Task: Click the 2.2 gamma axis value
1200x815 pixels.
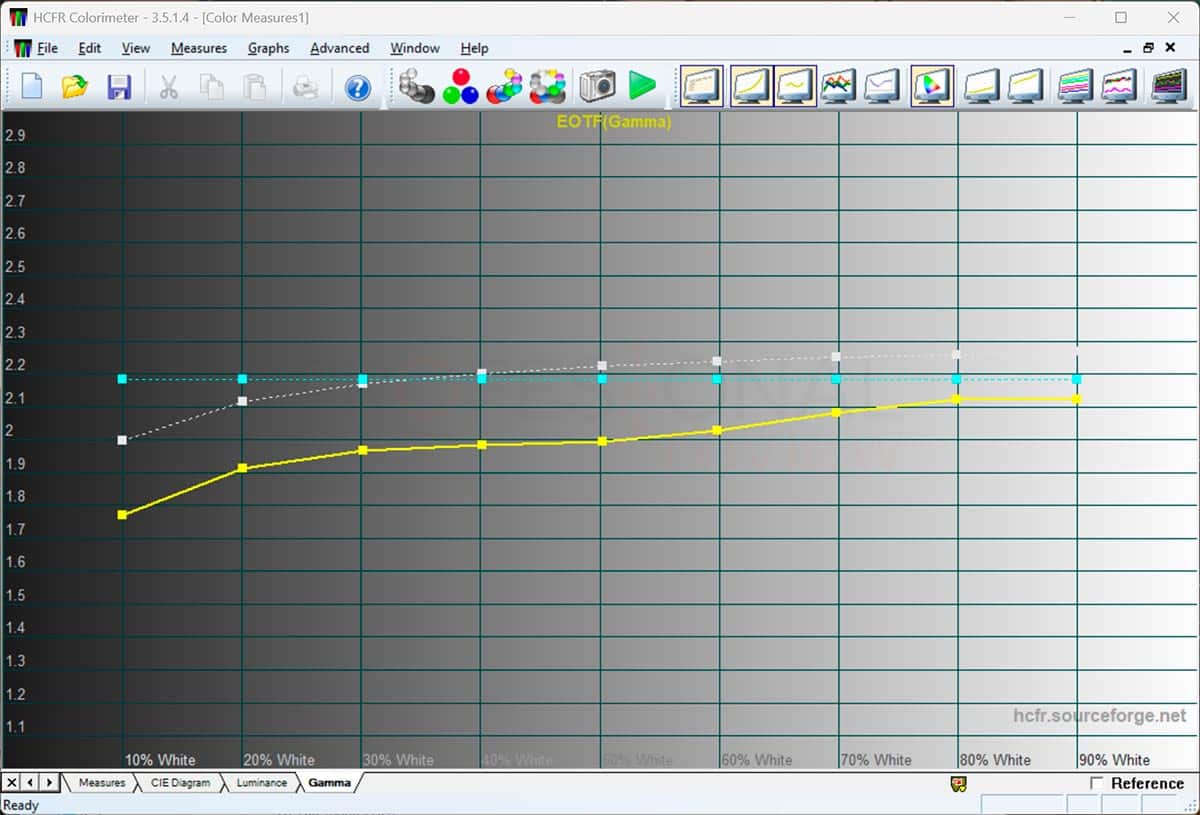Action: (x=15, y=365)
